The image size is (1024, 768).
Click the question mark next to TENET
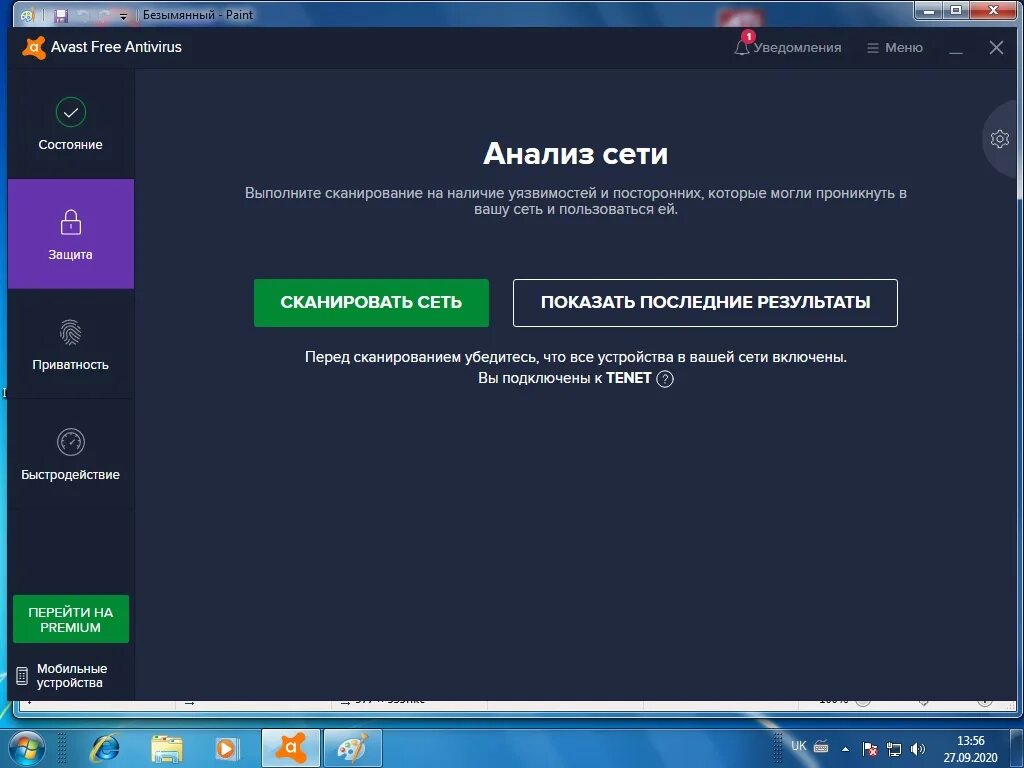tap(664, 379)
